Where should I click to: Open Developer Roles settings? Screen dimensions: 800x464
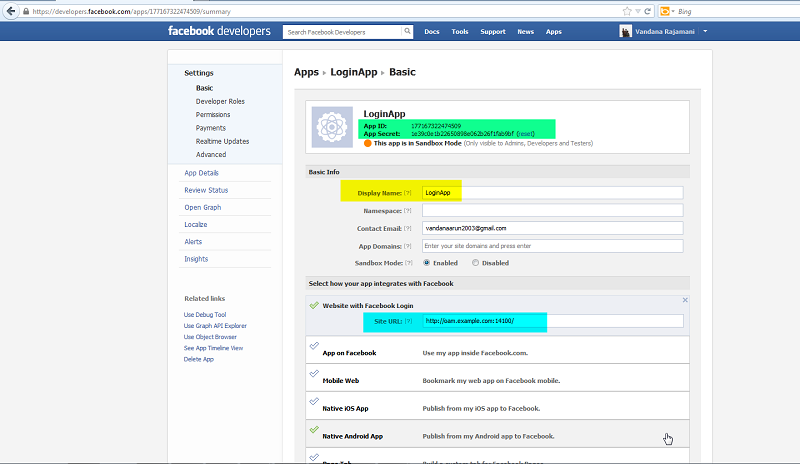(220, 101)
